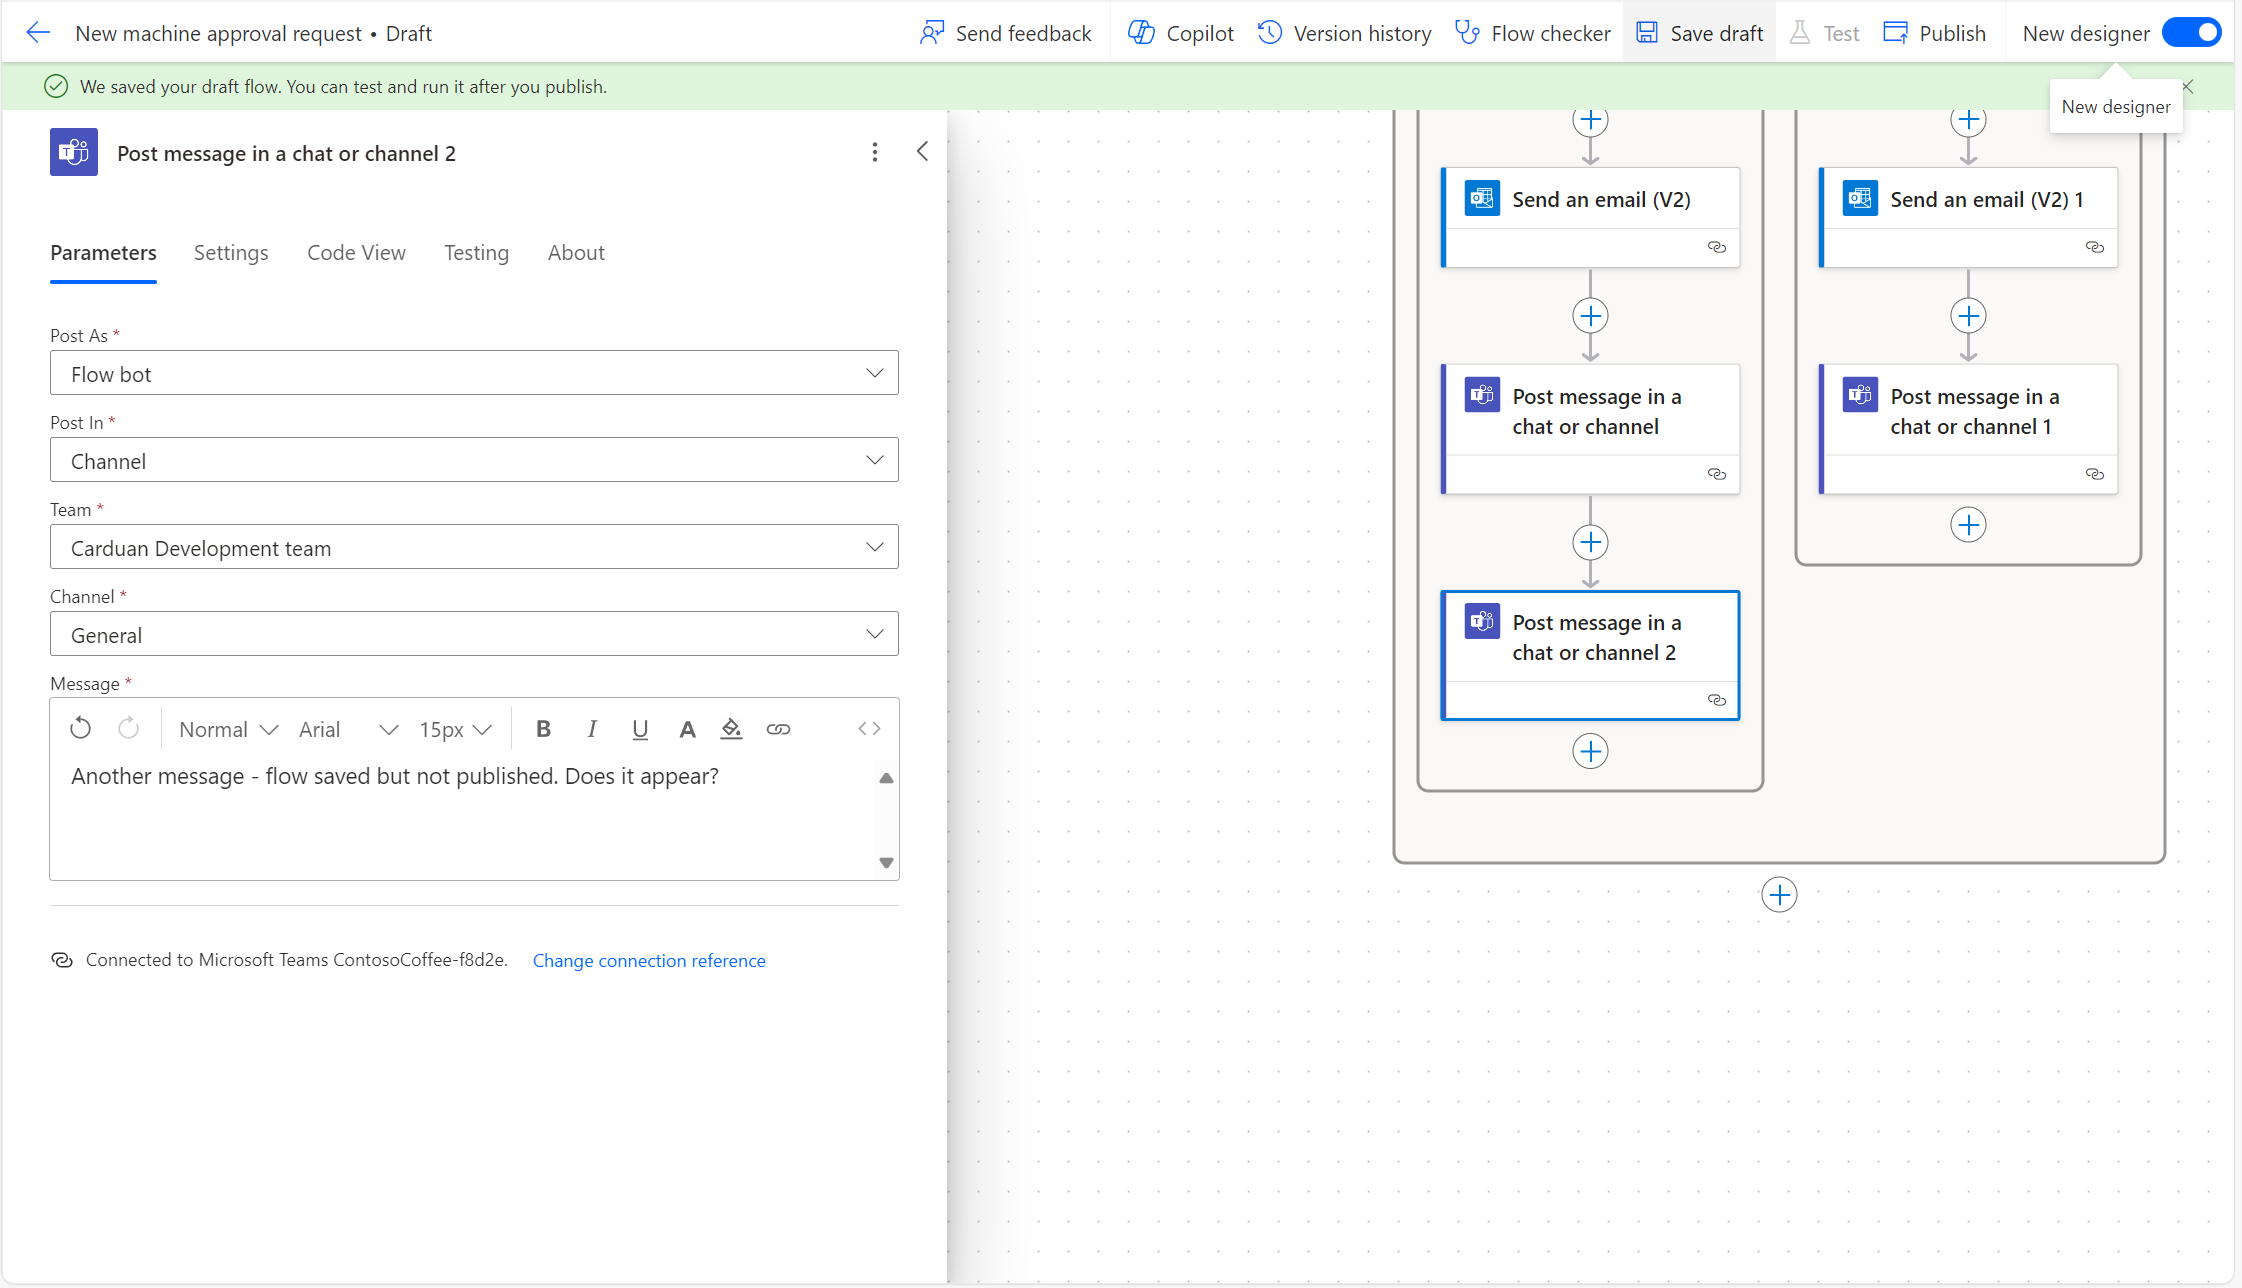Undo the last message edit

coord(81,729)
